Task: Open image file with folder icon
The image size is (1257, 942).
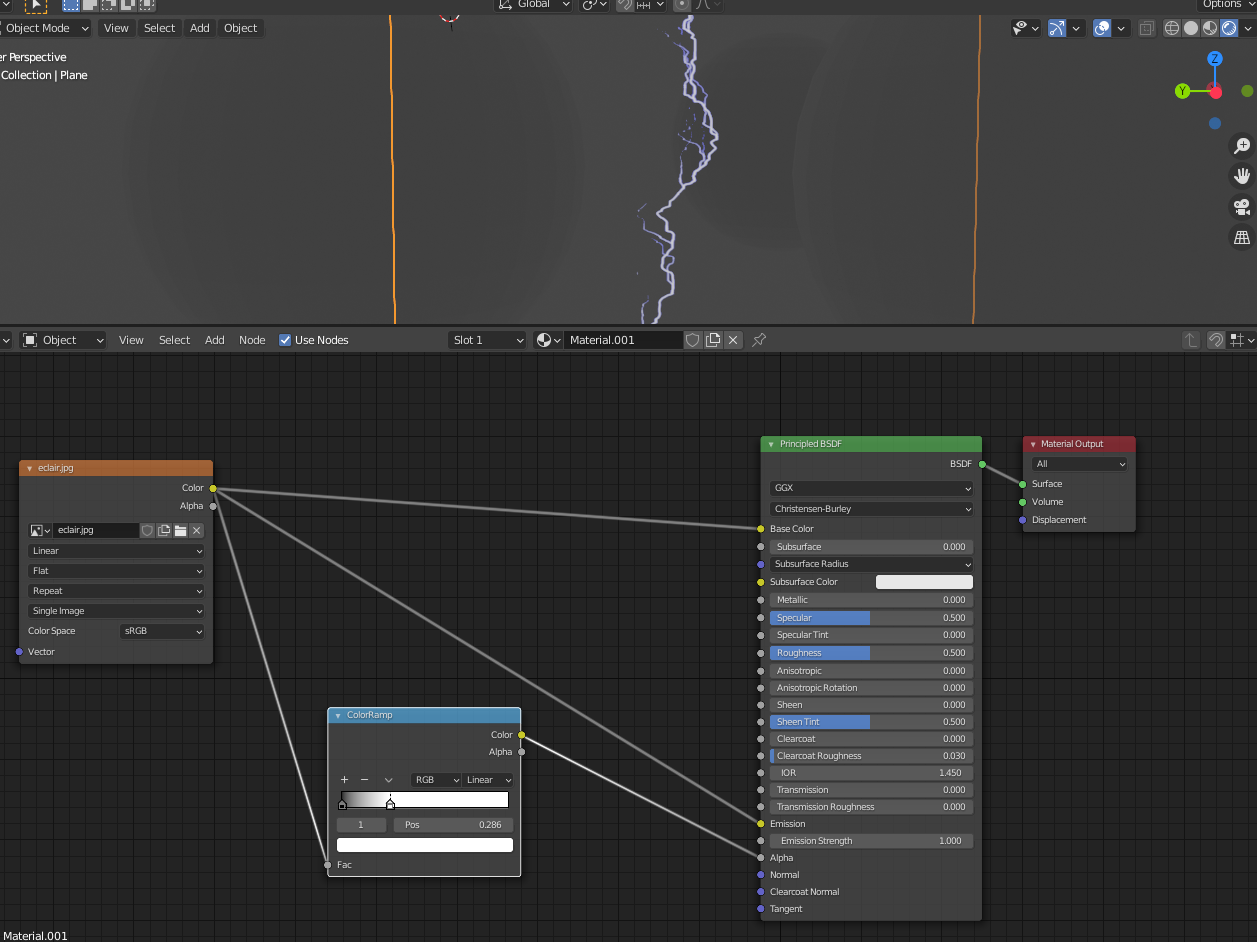Action: 181,531
